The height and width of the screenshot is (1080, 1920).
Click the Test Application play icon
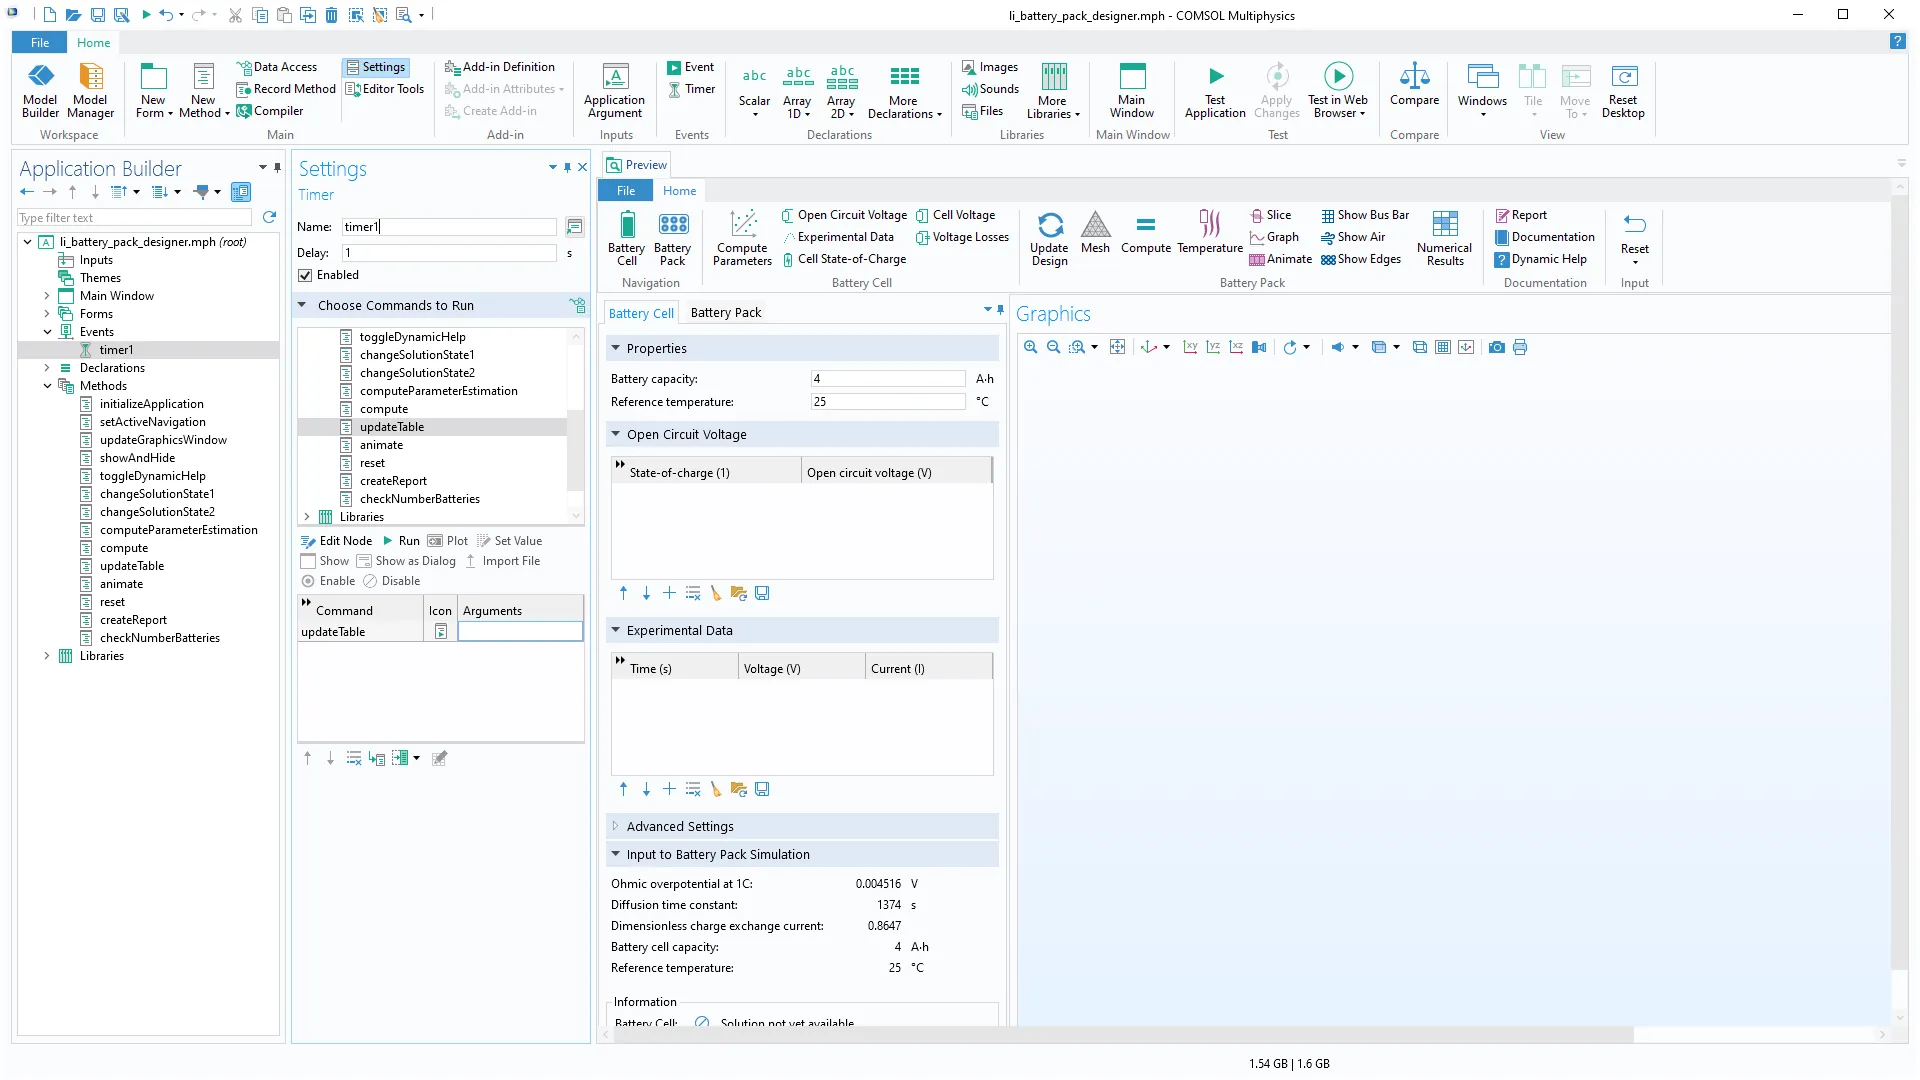(1215, 77)
